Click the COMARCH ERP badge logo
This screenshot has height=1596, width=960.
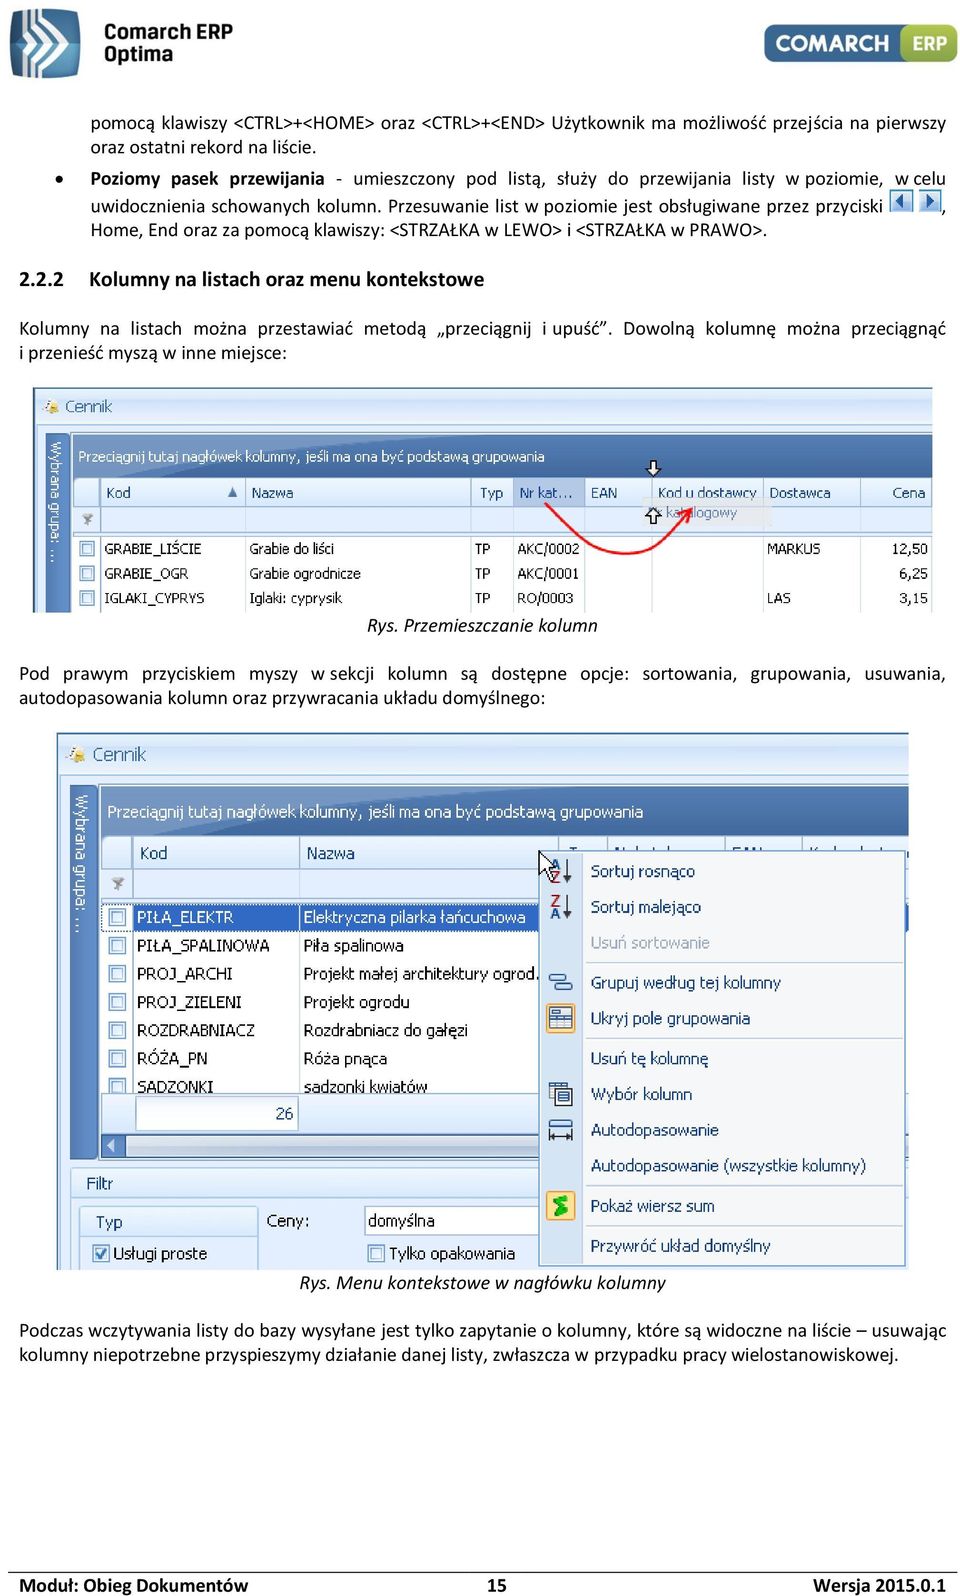tap(860, 43)
